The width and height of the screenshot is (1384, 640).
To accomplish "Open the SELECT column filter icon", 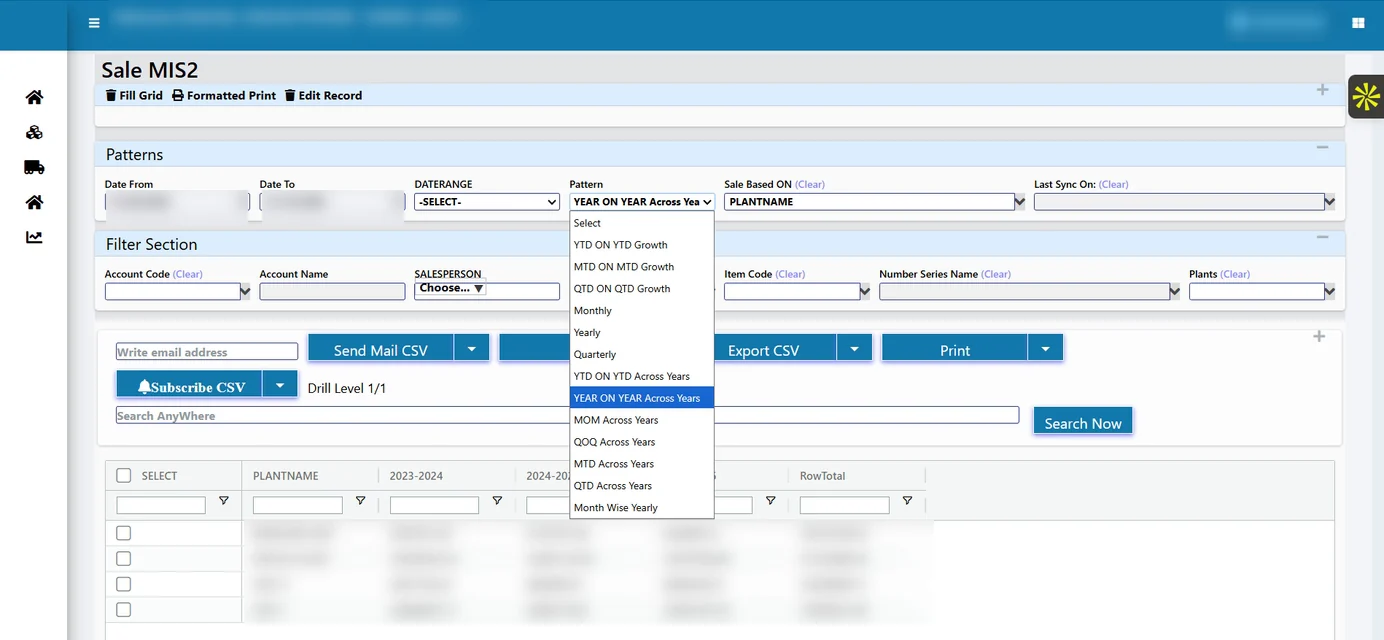I will [x=223, y=501].
